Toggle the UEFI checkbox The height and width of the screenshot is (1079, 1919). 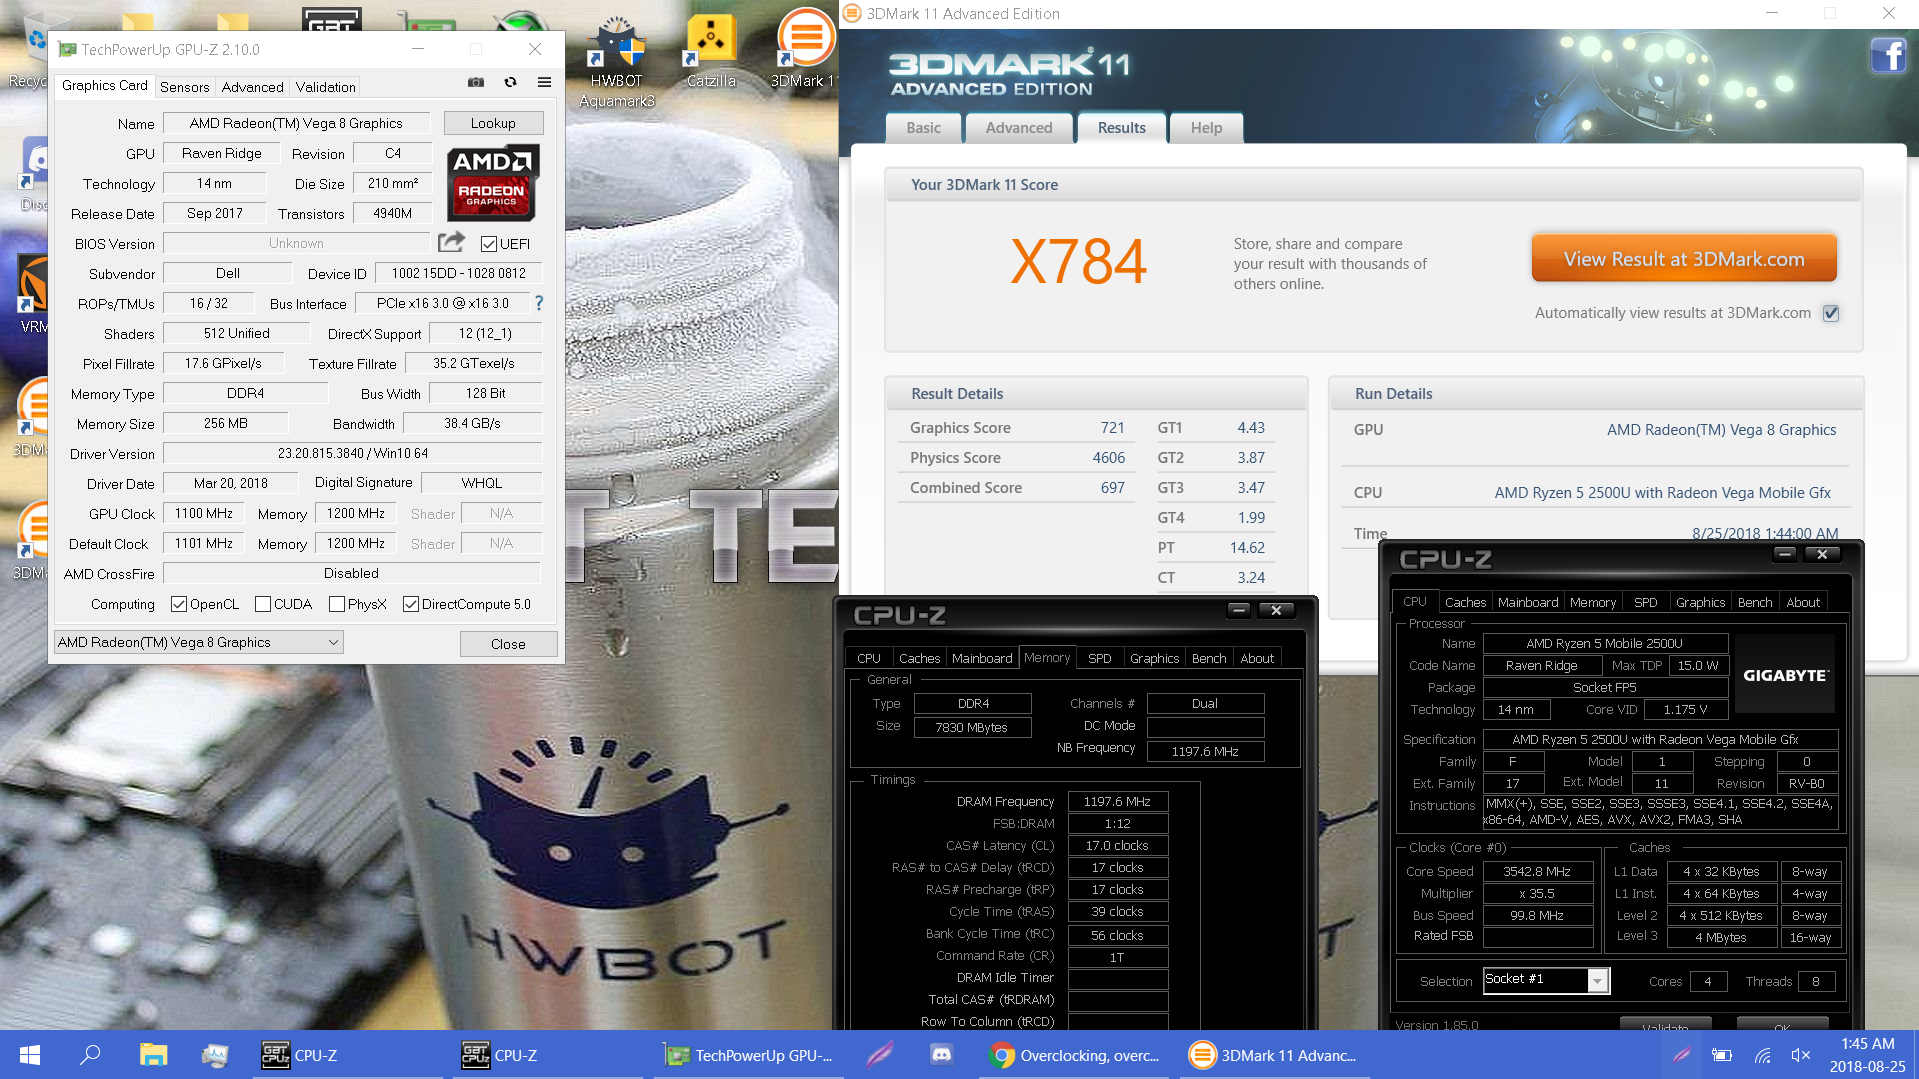489,244
